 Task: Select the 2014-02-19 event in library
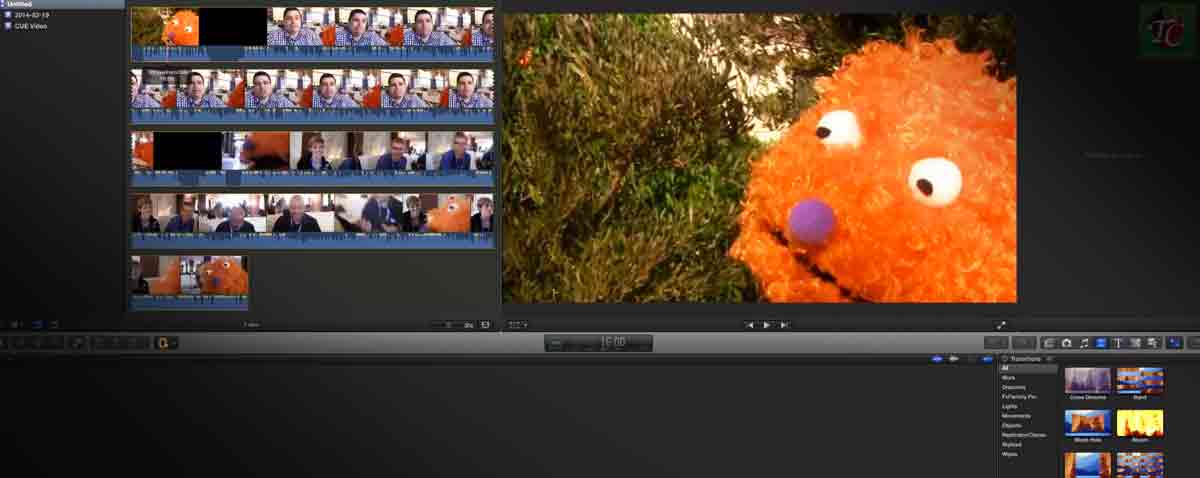point(31,15)
